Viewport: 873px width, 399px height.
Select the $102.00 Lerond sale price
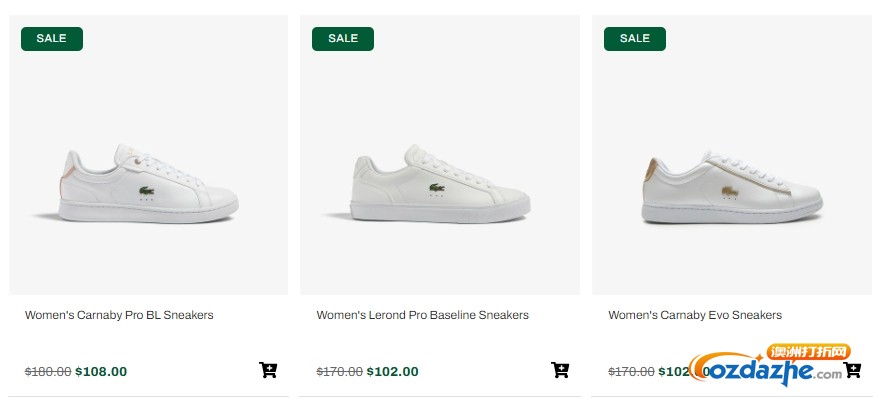(393, 371)
